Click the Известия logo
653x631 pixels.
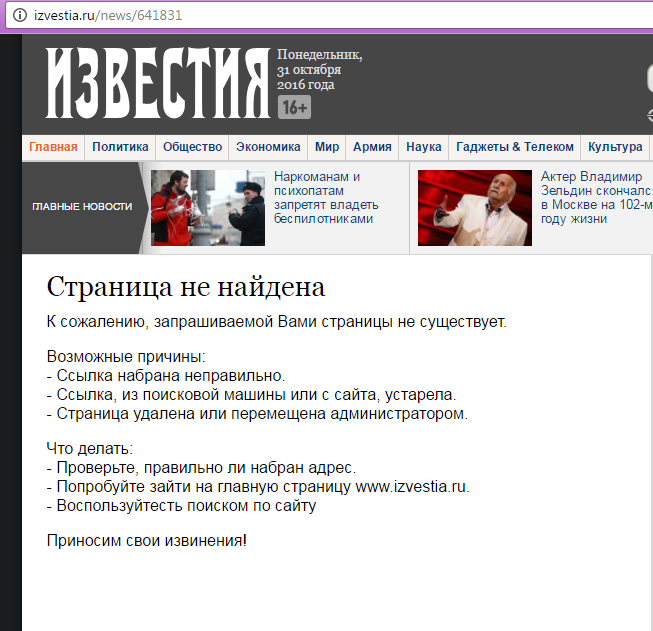(157, 84)
